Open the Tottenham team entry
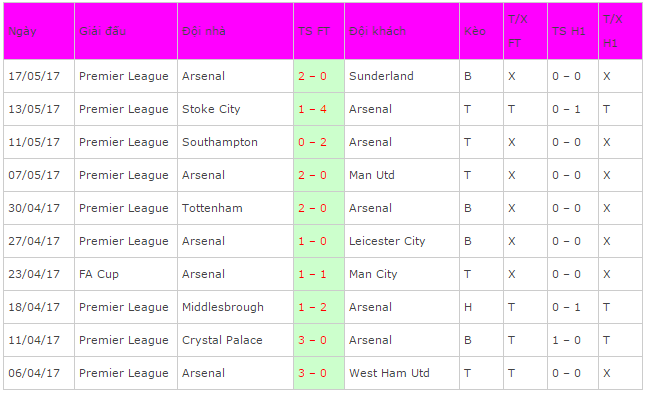Viewport: 648px width, 395px height. 212,208
